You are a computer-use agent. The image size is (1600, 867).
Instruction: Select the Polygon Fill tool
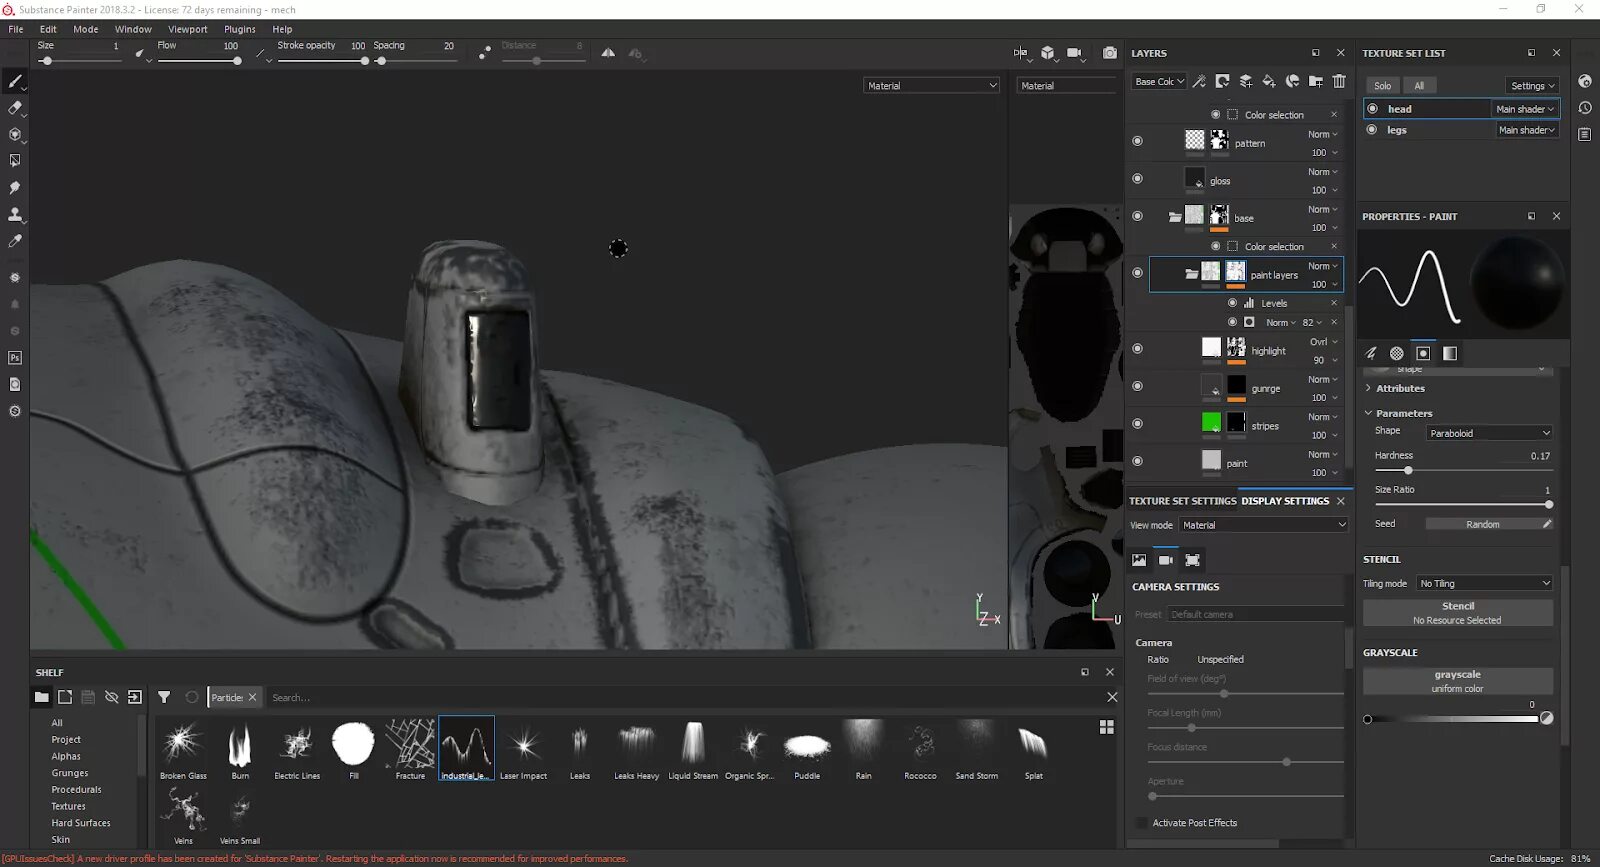(15, 161)
